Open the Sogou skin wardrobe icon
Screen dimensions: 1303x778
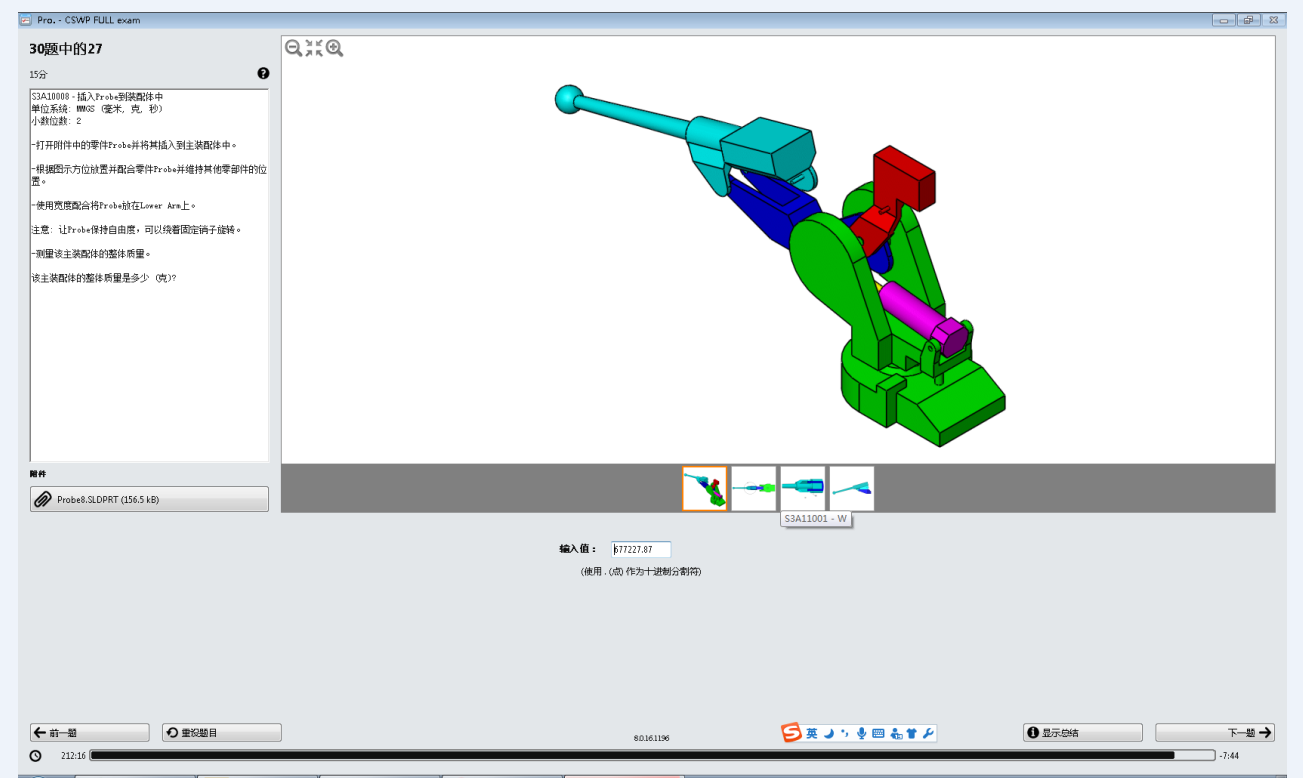tap(912, 733)
